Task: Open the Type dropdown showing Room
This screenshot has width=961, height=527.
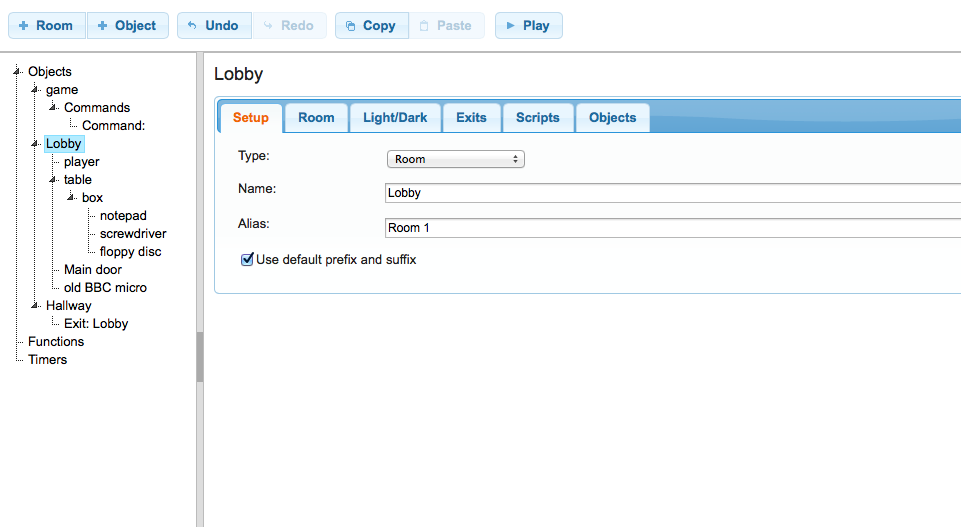Action: 455,159
